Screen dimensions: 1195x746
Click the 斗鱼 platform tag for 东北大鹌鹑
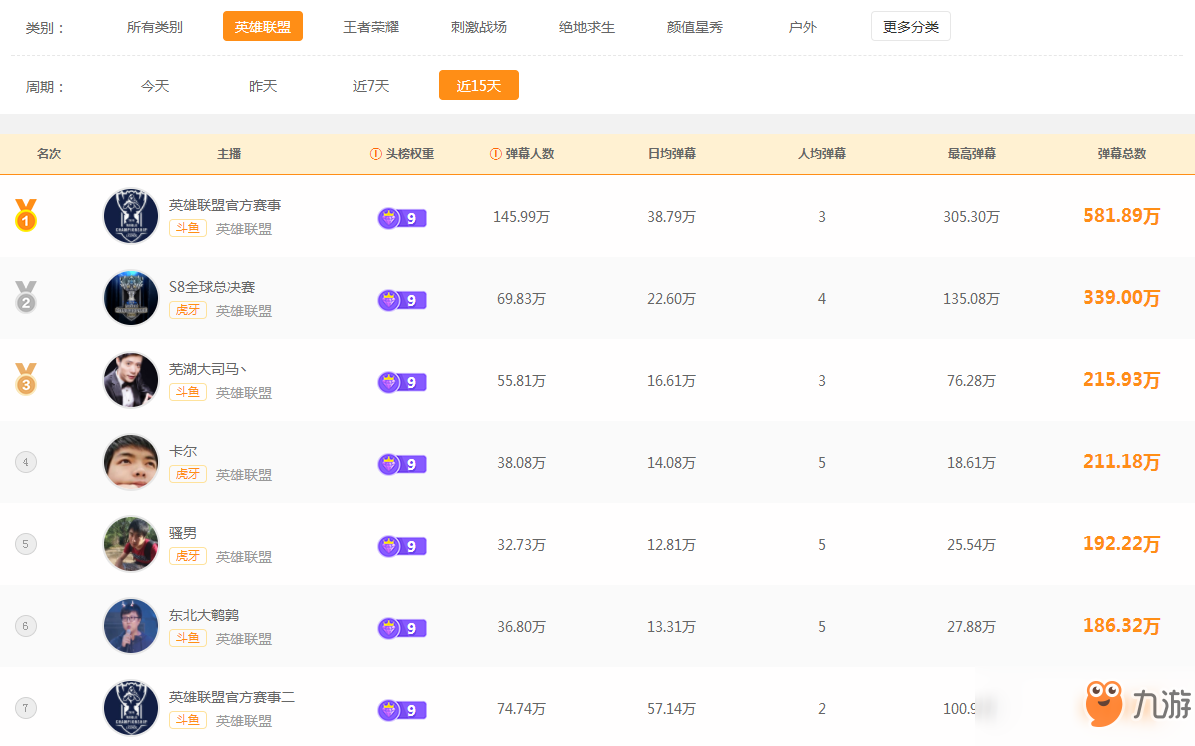point(187,638)
